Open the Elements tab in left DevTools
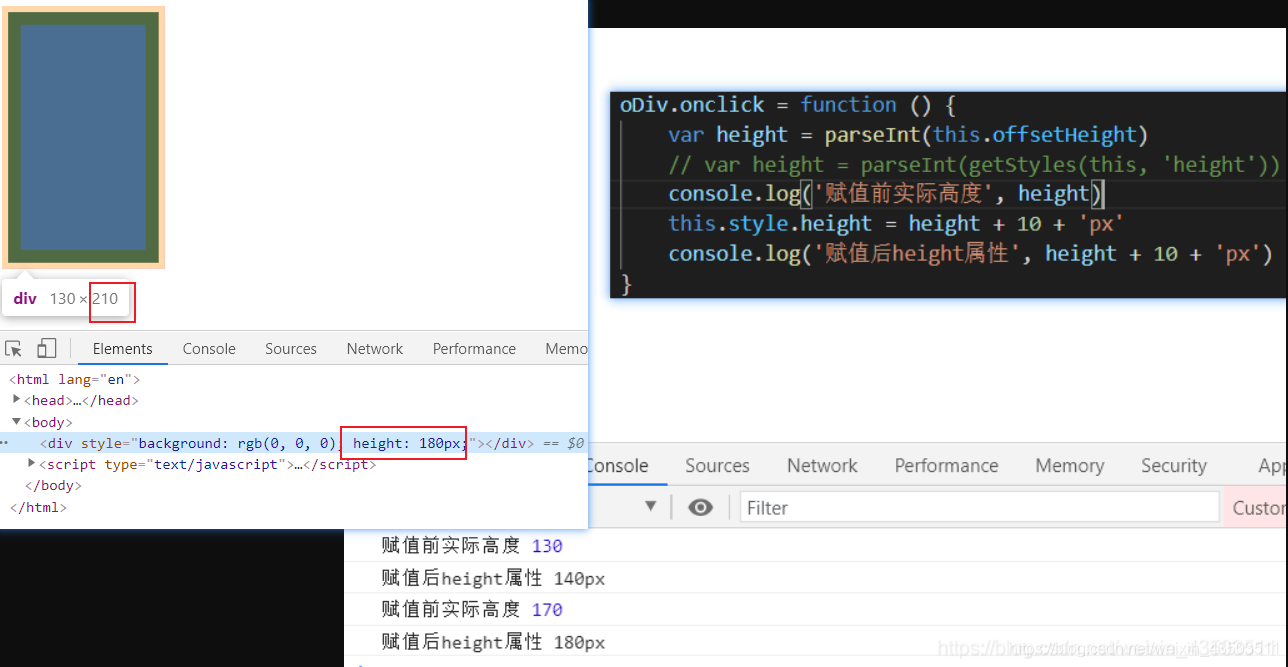This screenshot has height=667, width=1288. (x=122, y=349)
